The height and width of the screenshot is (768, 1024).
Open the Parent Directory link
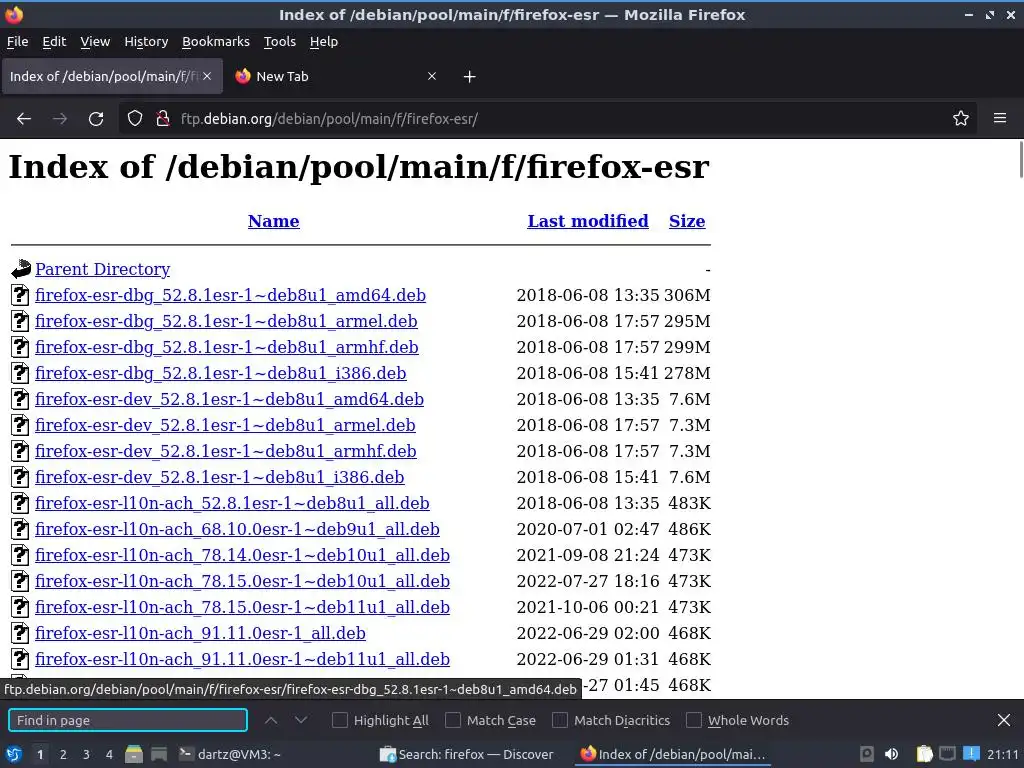pos(103,269)
